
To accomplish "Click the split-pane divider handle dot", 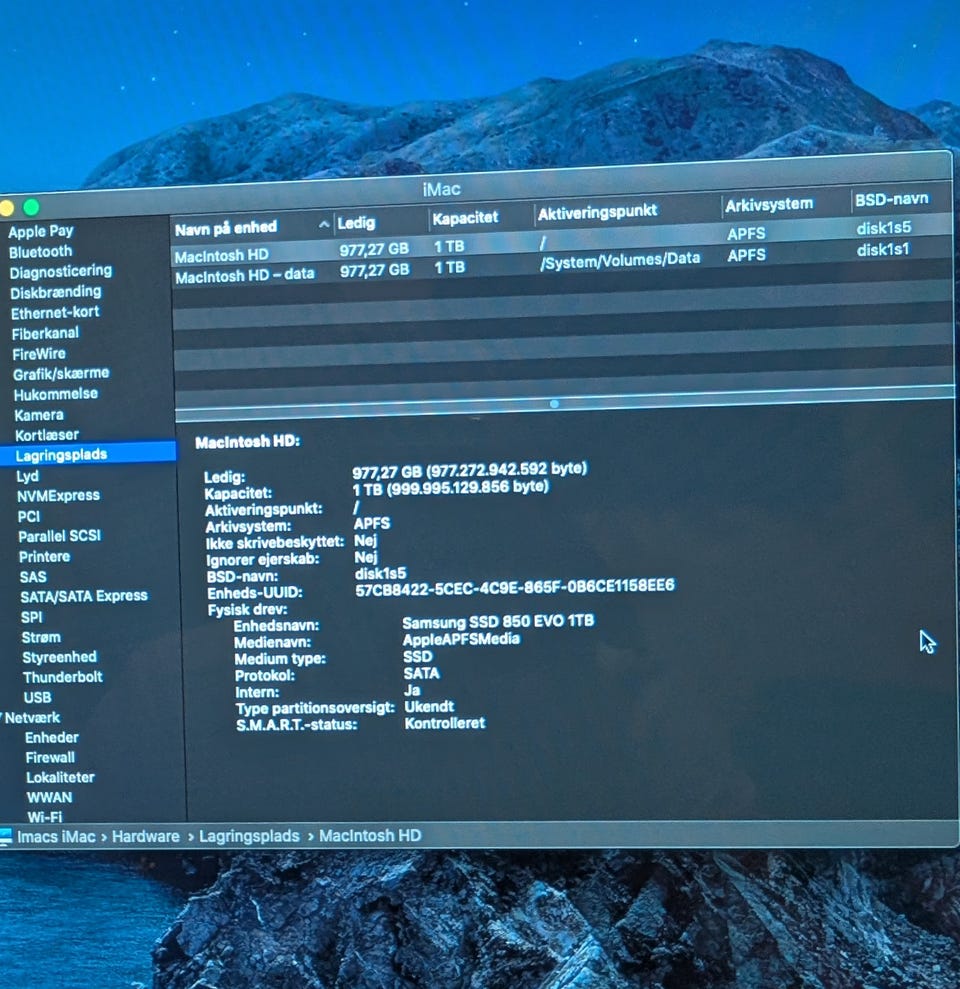I will pos(554,404).
